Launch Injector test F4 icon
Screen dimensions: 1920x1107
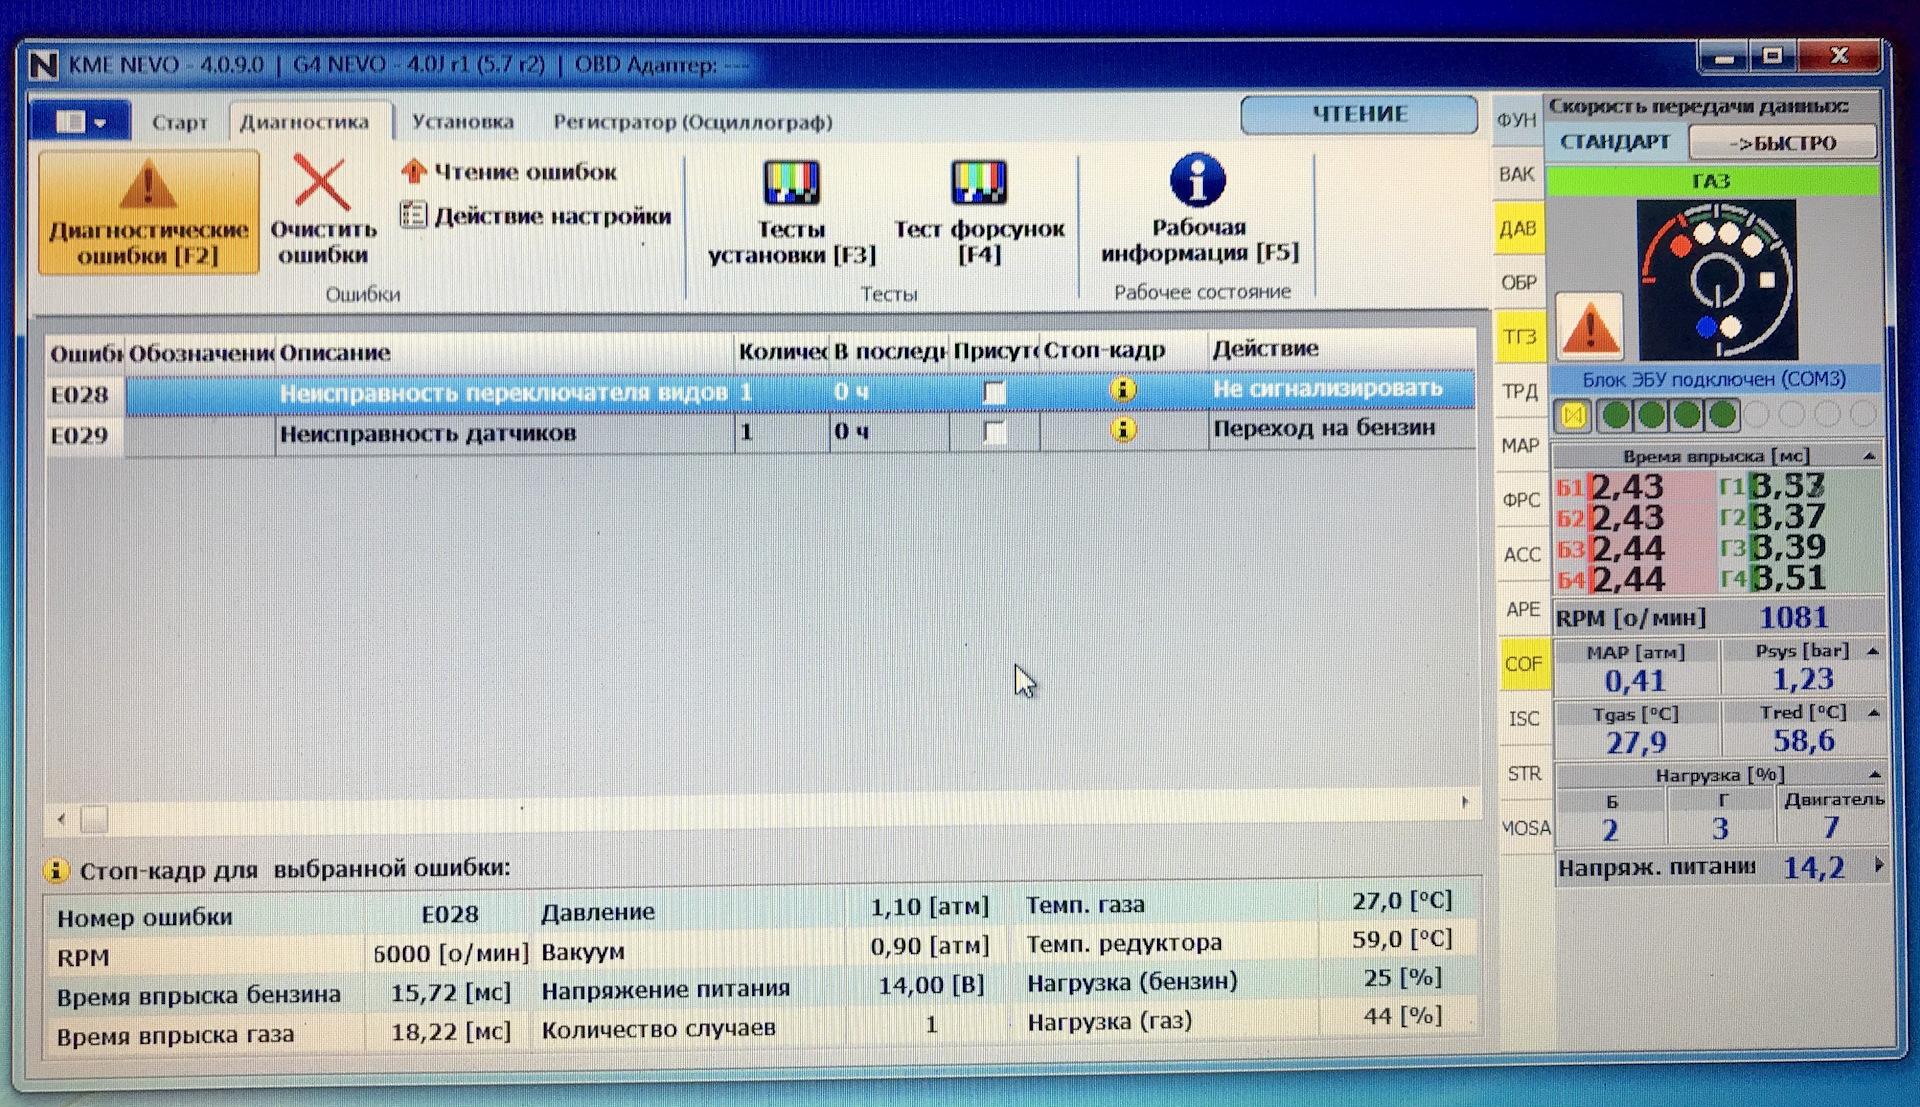tap(978, 183)
